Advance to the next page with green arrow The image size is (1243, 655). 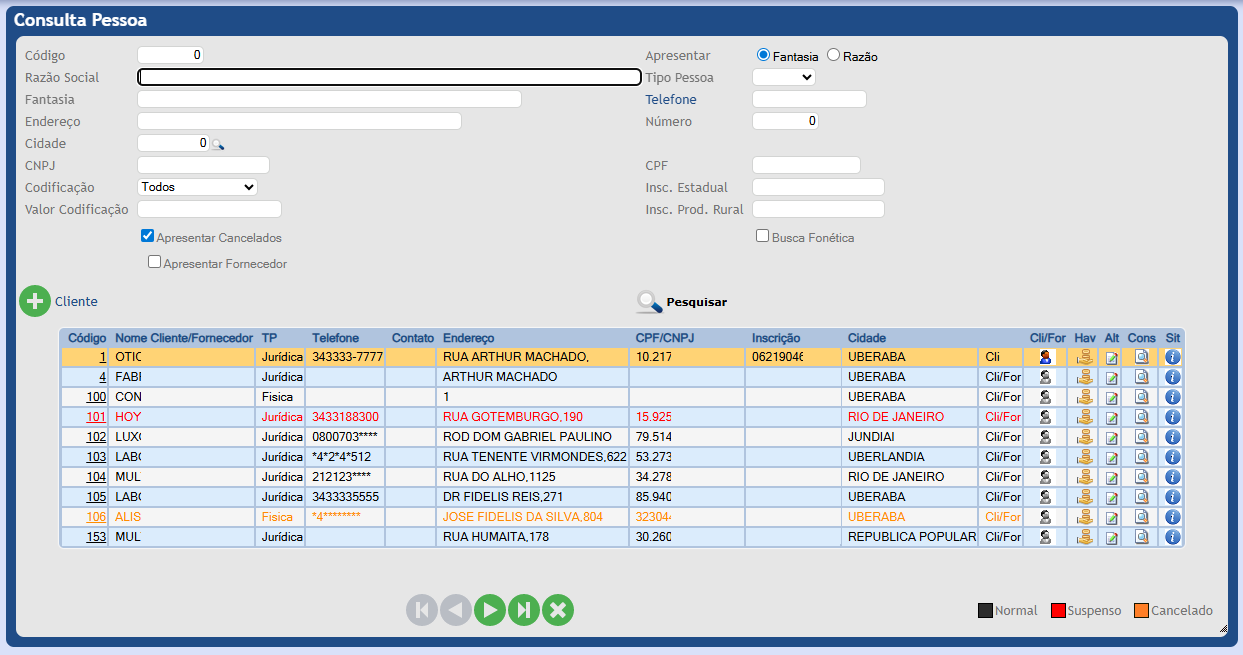click(x=489, y=609)
